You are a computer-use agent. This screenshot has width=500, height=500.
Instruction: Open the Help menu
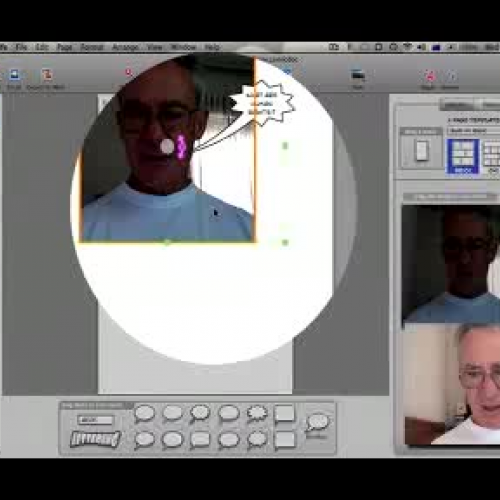(212, 47)
